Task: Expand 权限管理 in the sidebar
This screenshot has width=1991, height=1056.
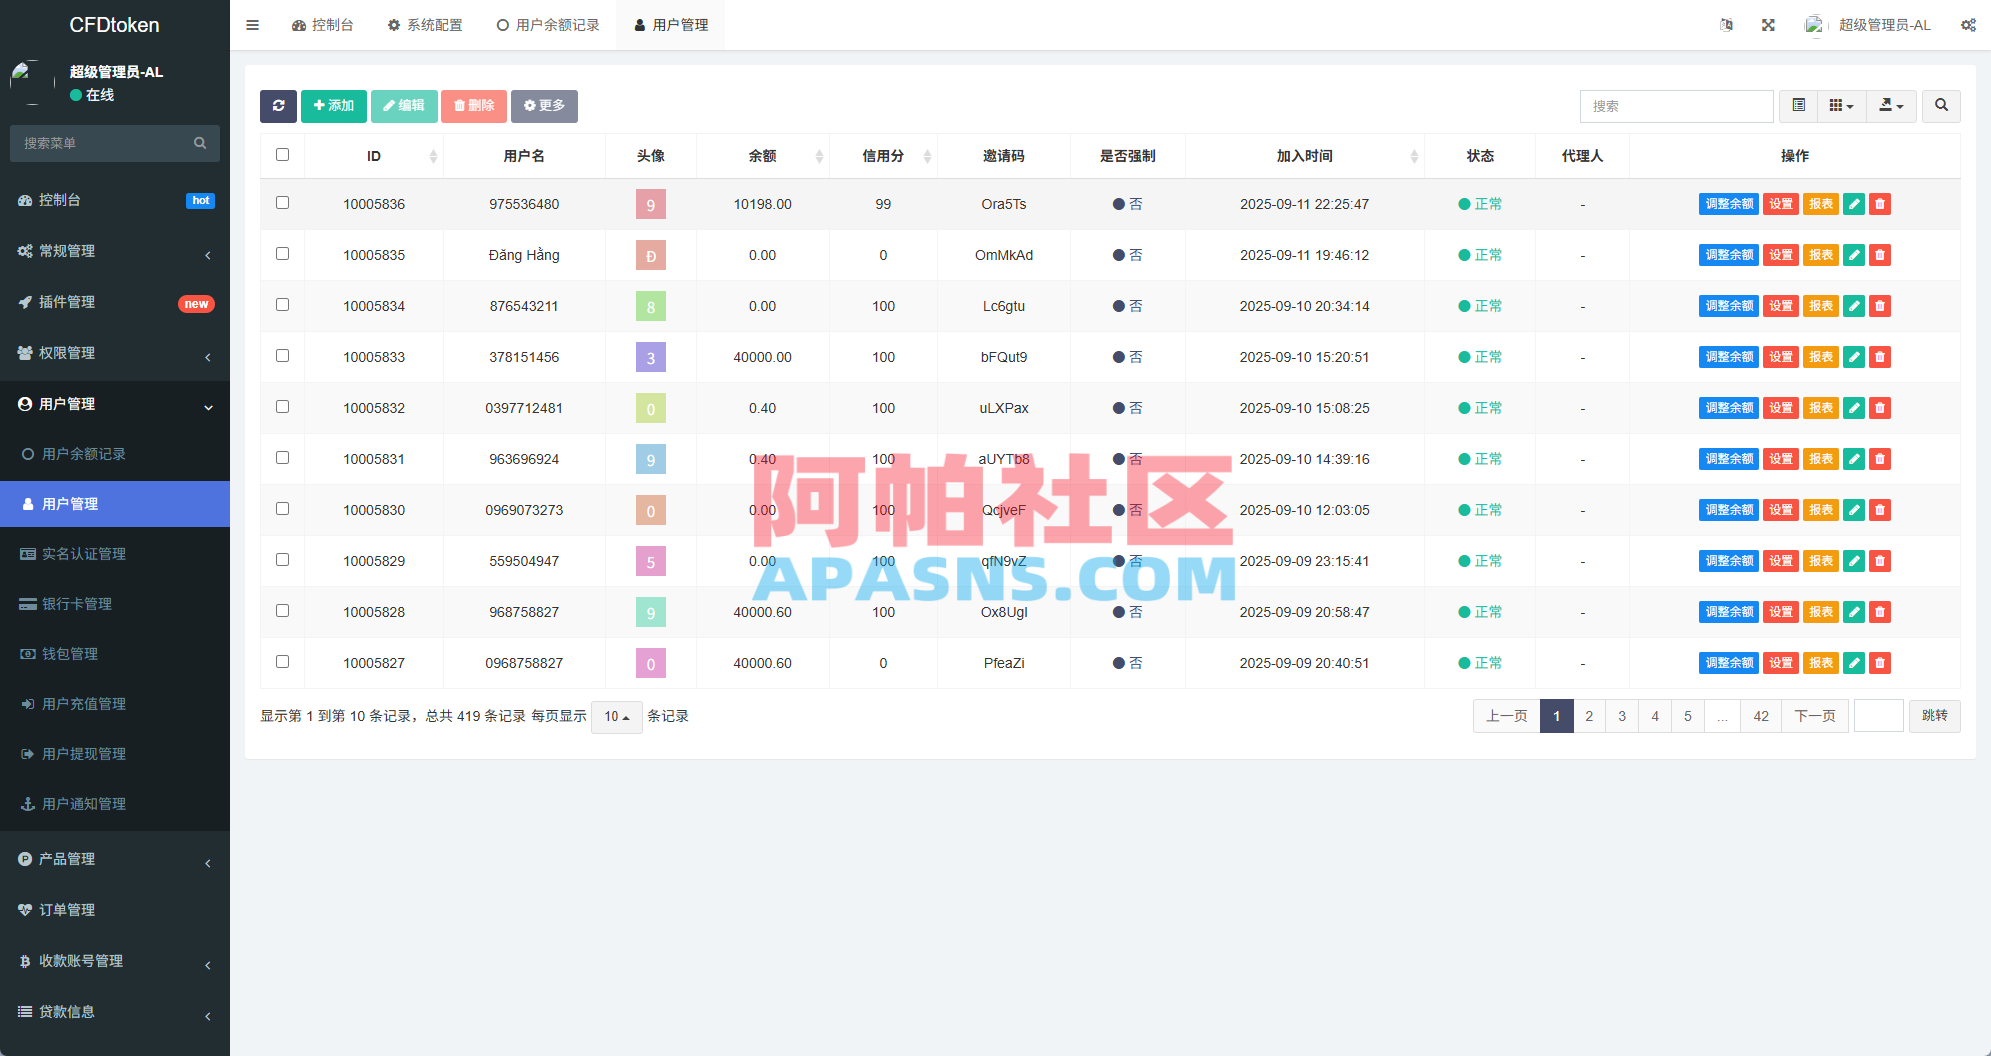Action: [115, 353]
